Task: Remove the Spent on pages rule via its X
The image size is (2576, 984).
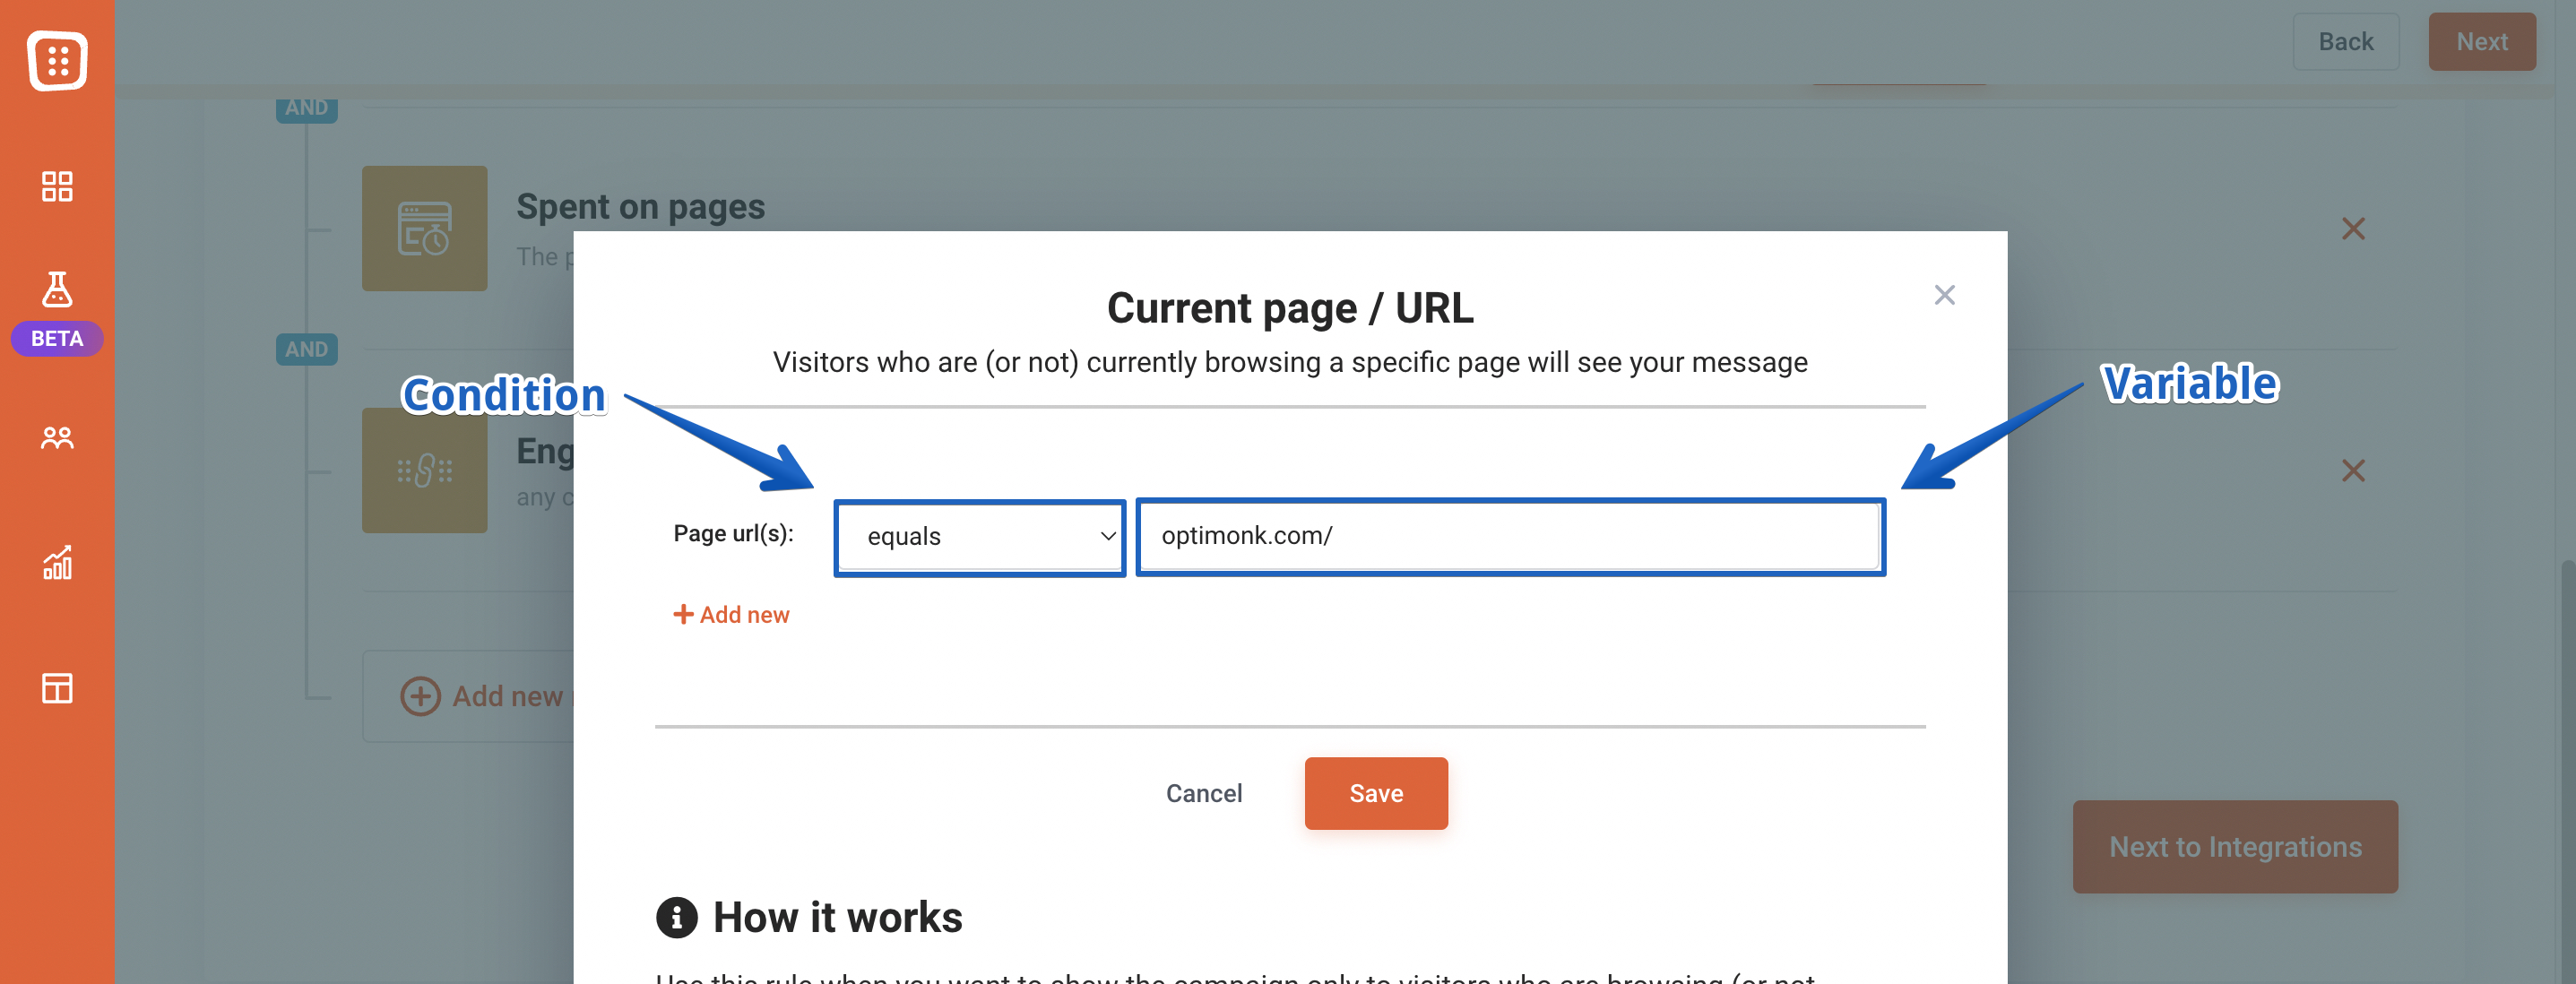Action: tap(2353, 228)
